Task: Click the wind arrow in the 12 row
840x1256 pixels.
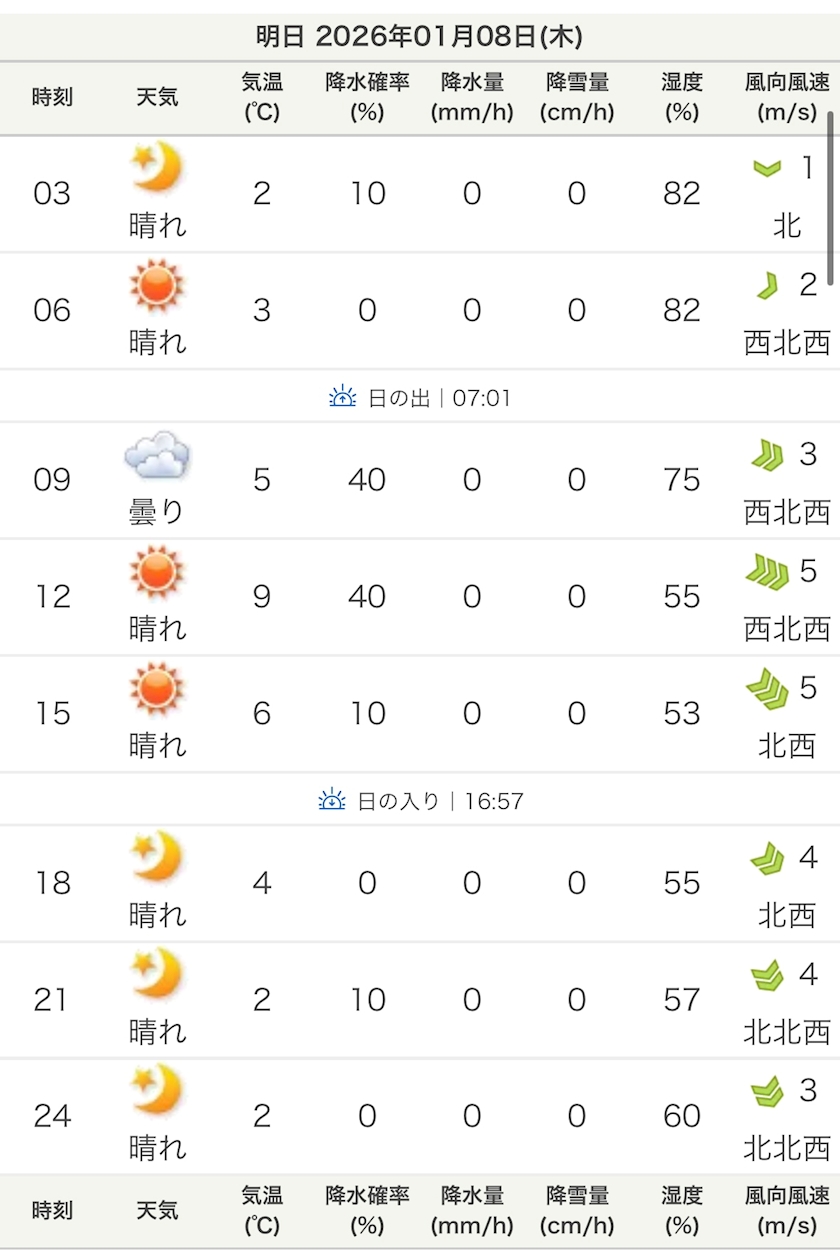Action: pyautogui.click(x=767, y=572)
